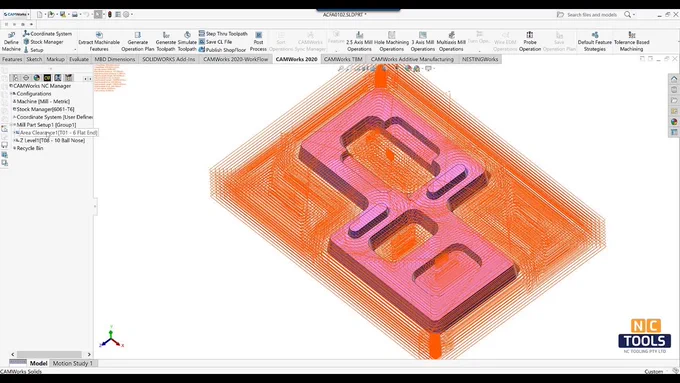Select Stock Manager[6061-T6] item

click(45, 109)
